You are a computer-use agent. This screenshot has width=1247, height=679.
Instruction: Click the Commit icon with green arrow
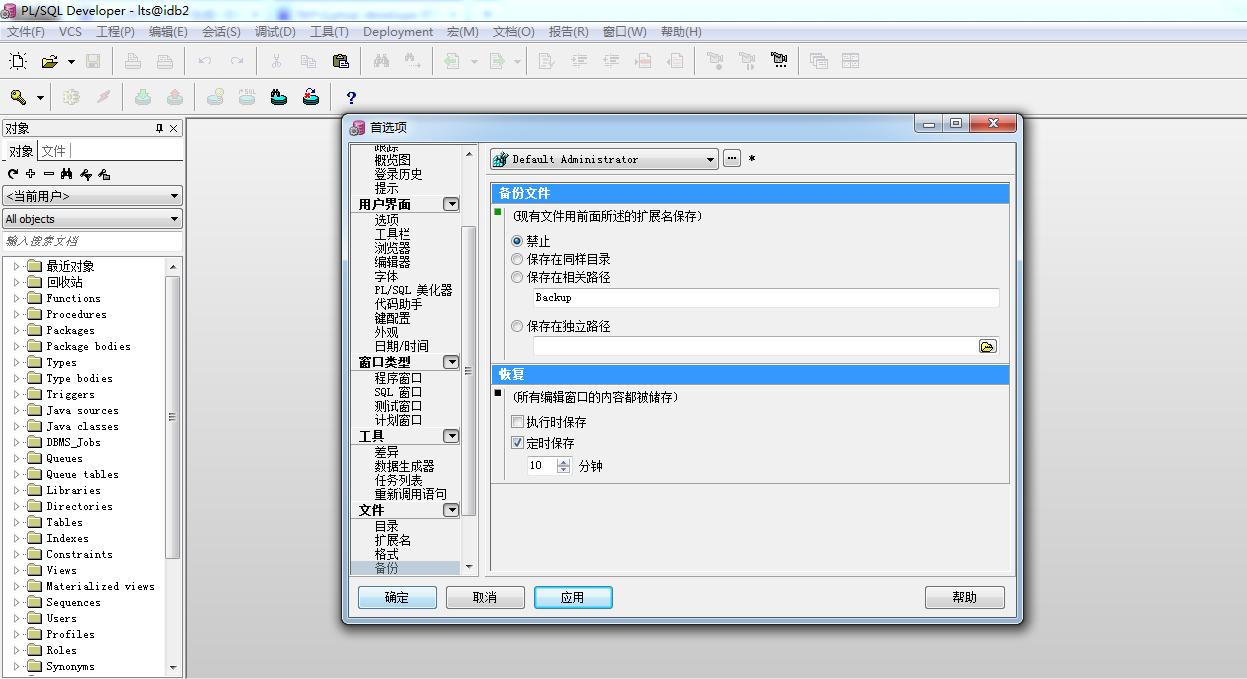(143, 97)
